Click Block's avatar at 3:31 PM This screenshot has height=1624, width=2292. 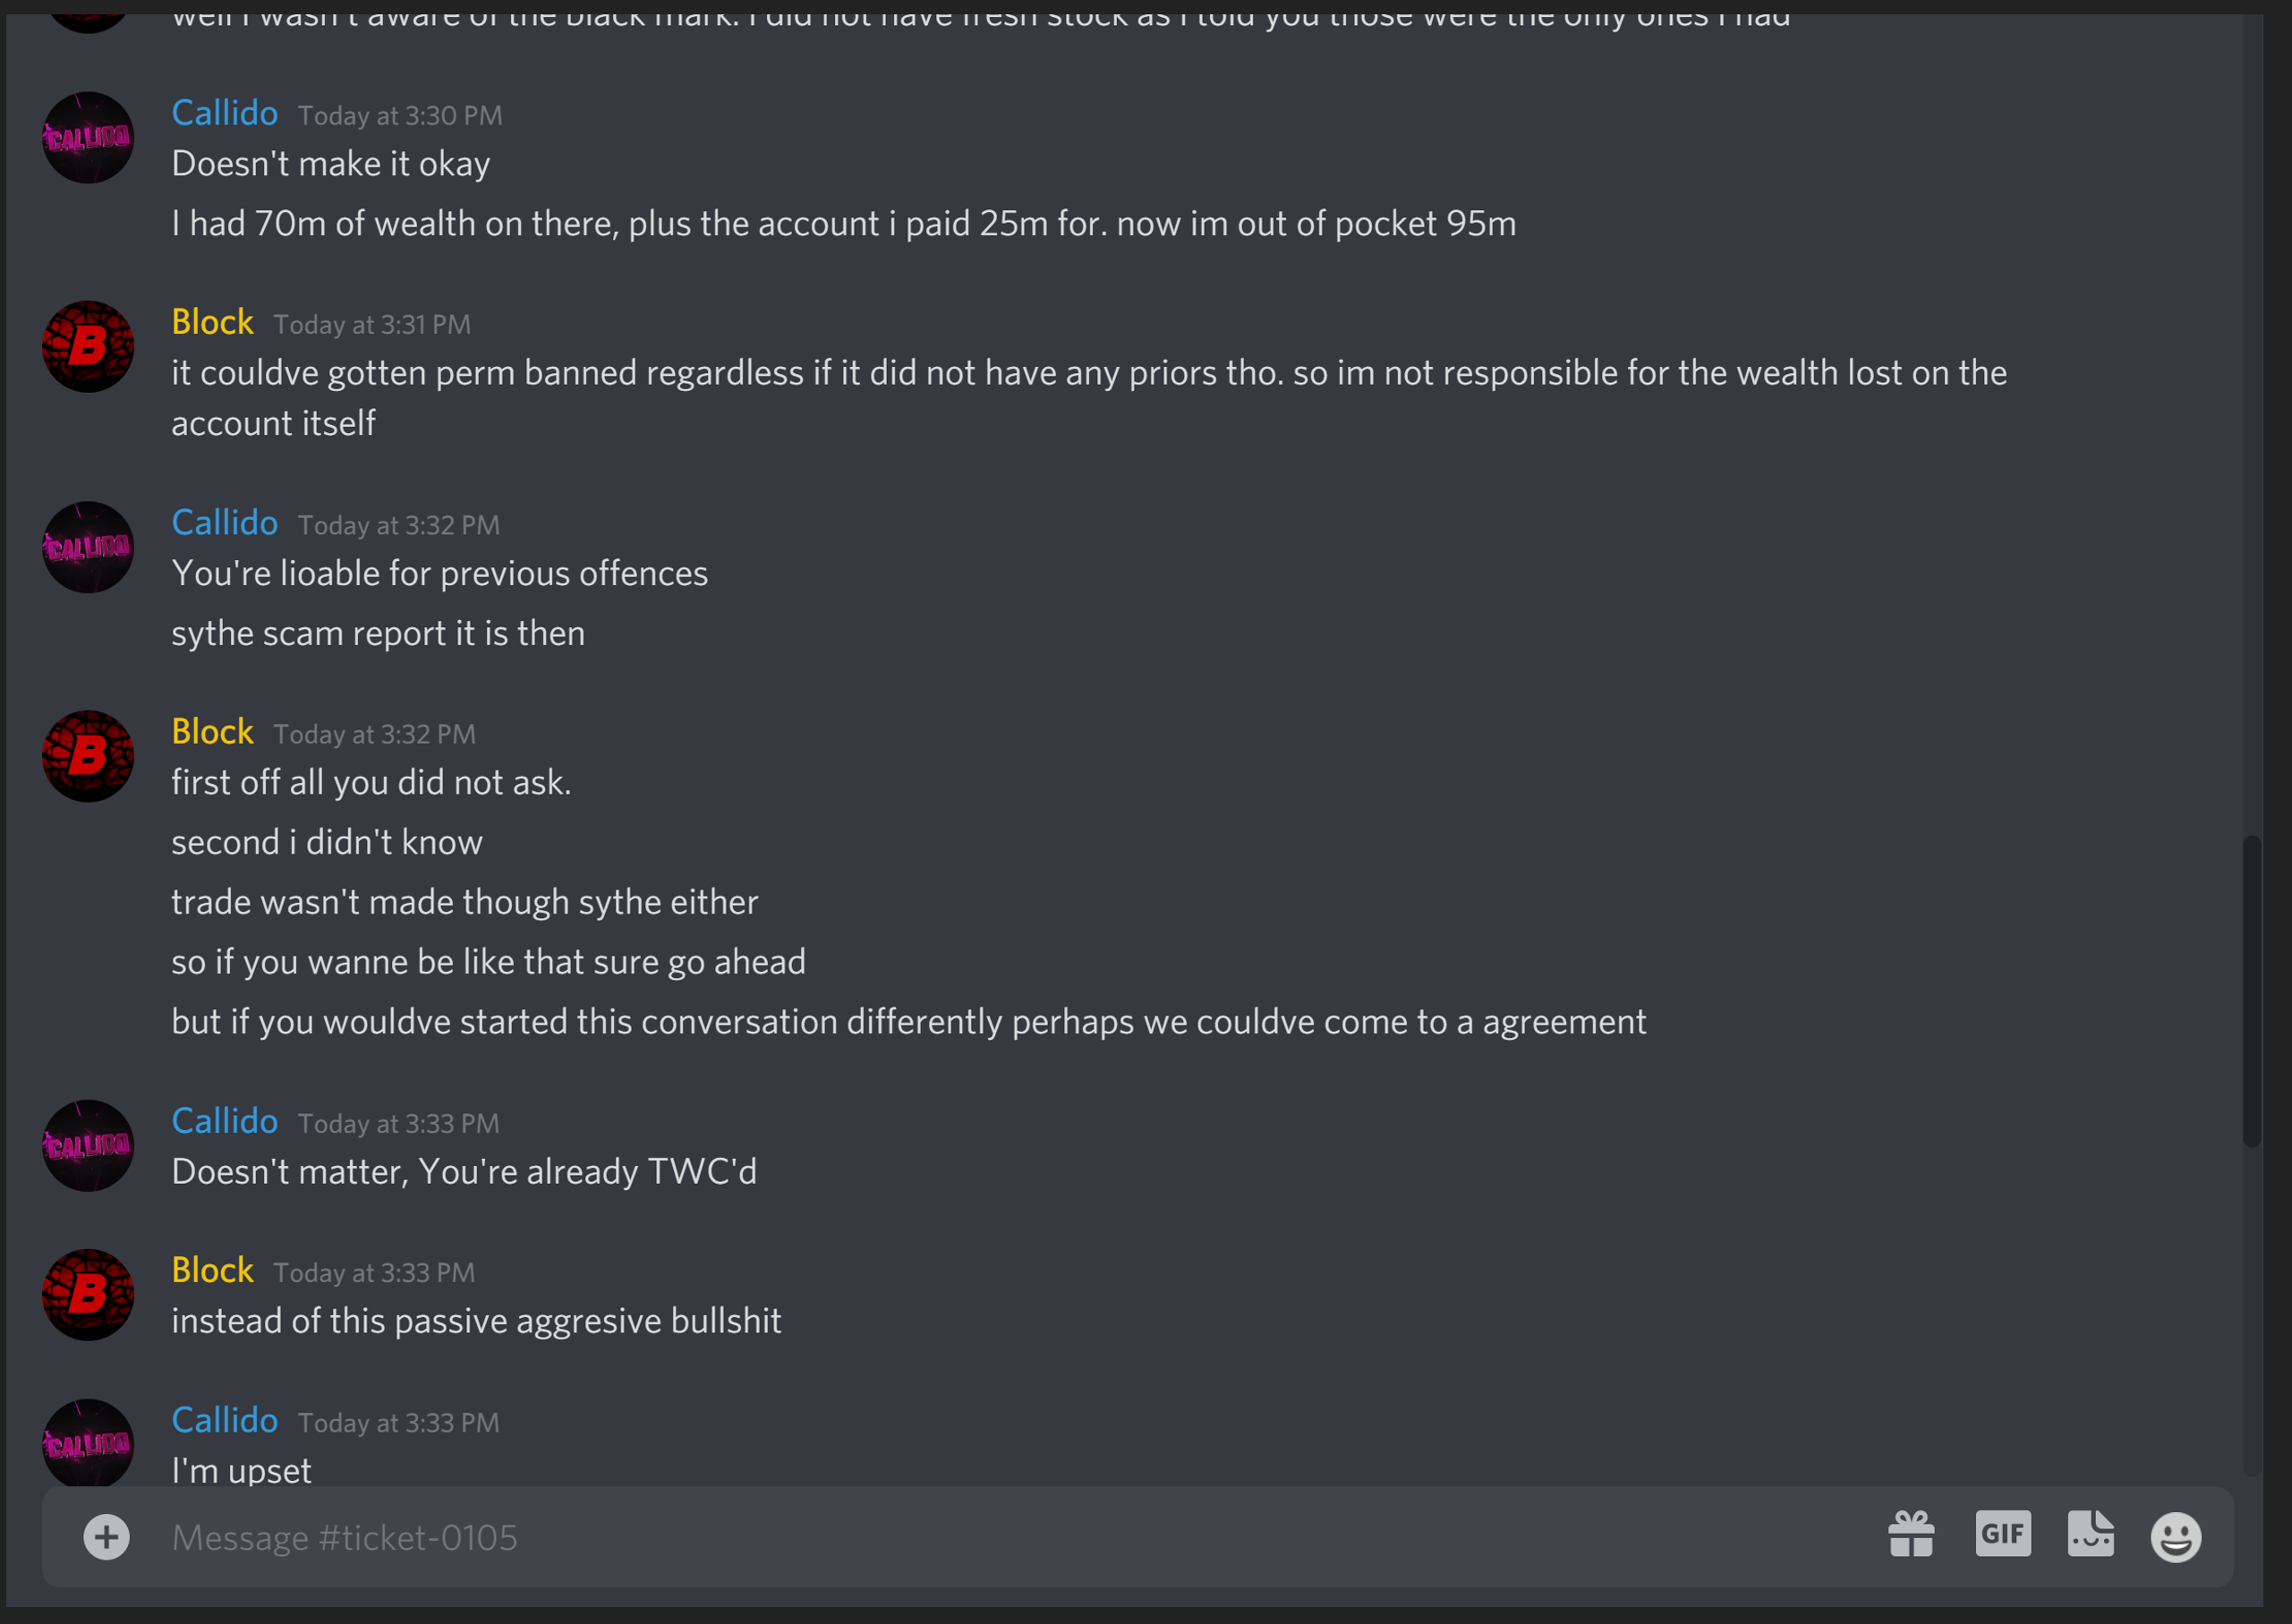click(88, 347)
